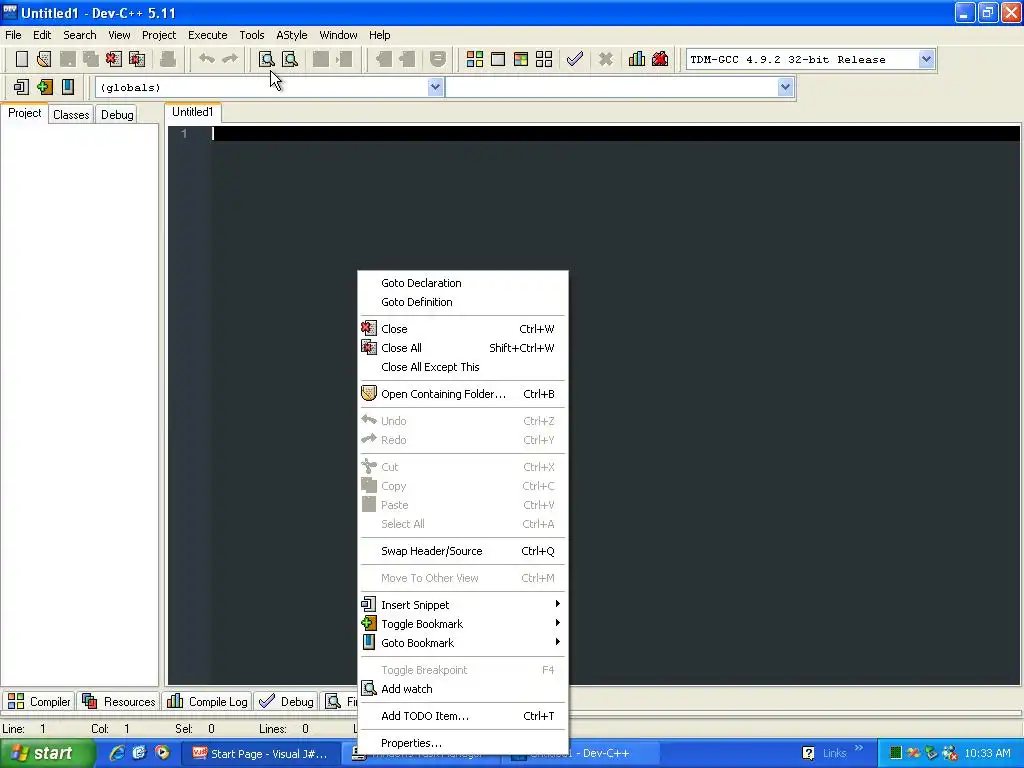The height and width of the screenshot is (768, 1024).
Task: Click the Windows start button
Action: (x=47, y=754)
